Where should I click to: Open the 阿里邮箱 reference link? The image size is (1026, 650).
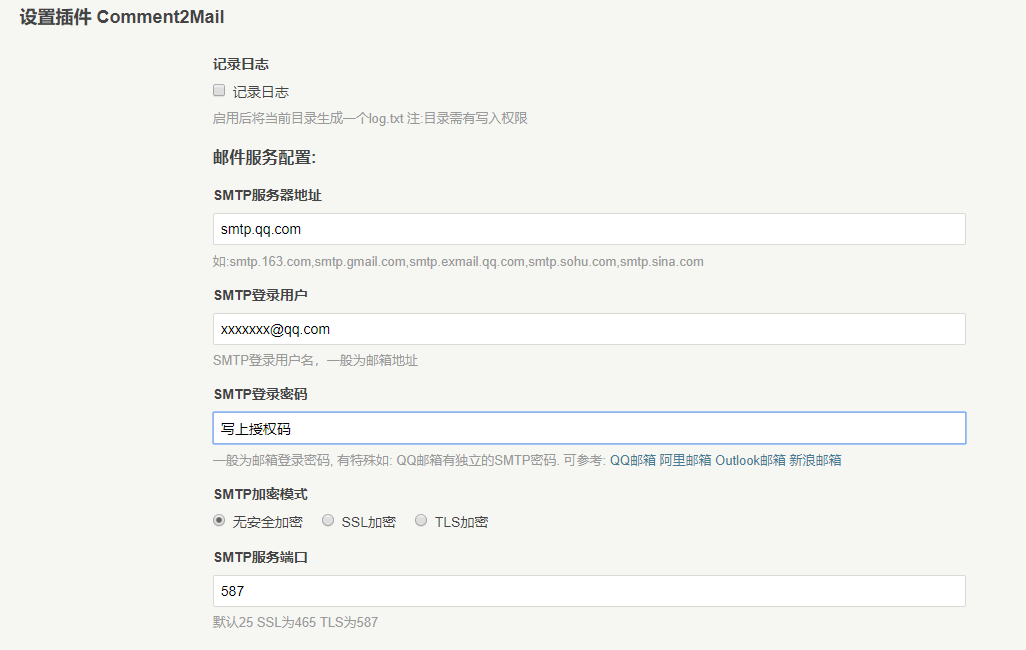685,460
